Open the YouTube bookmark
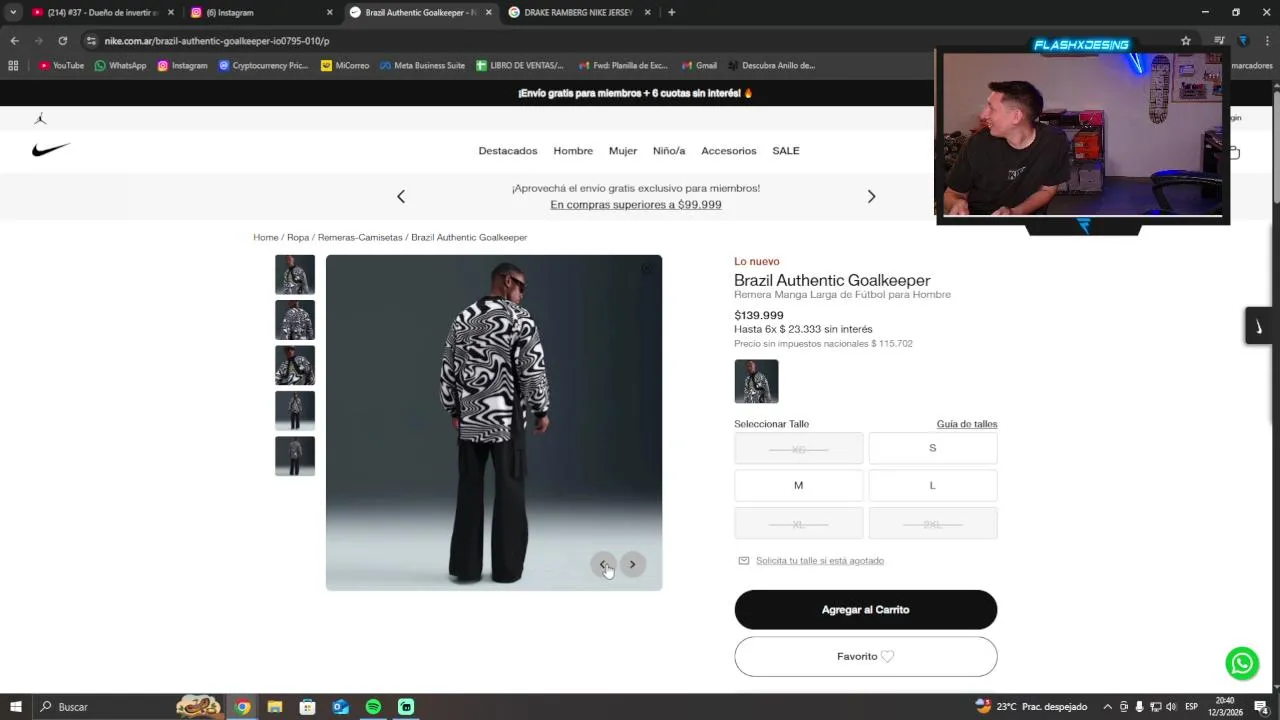Image resolution: width=1280 pixels, height=720 pixels. (x=61, y=66)
